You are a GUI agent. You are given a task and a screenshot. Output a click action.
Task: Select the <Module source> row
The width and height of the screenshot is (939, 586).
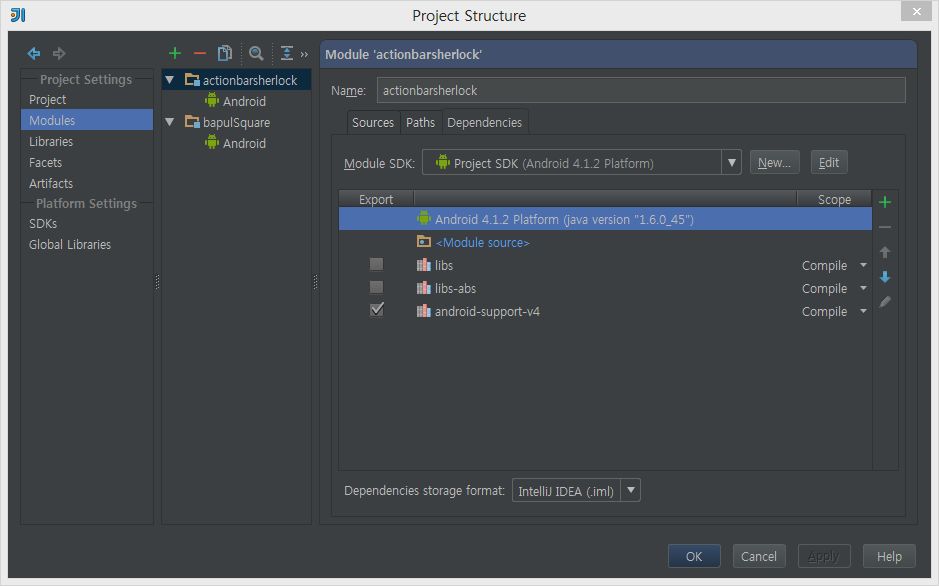pos(605,242)
